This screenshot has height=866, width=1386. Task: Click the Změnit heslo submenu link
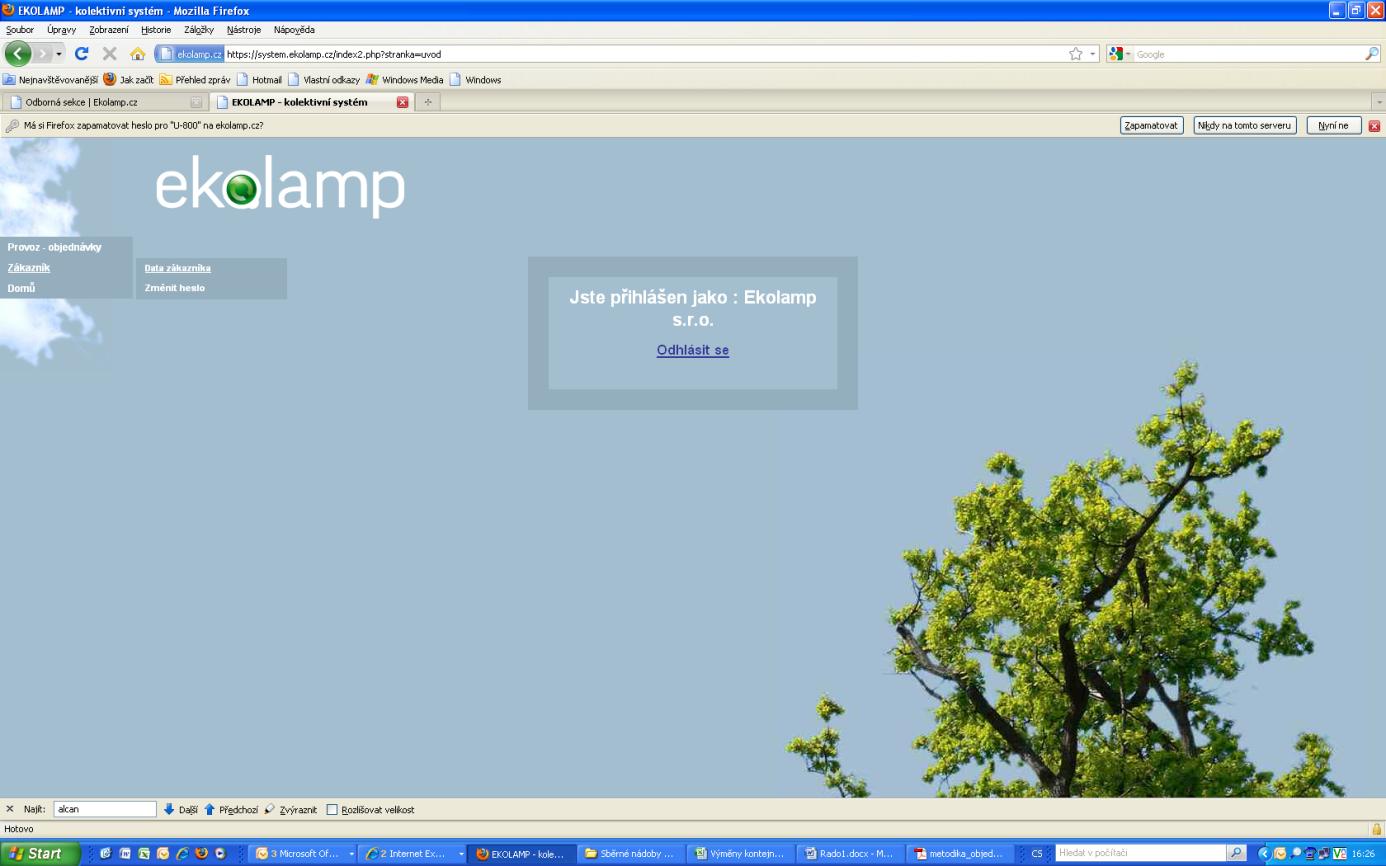[175, 287]
